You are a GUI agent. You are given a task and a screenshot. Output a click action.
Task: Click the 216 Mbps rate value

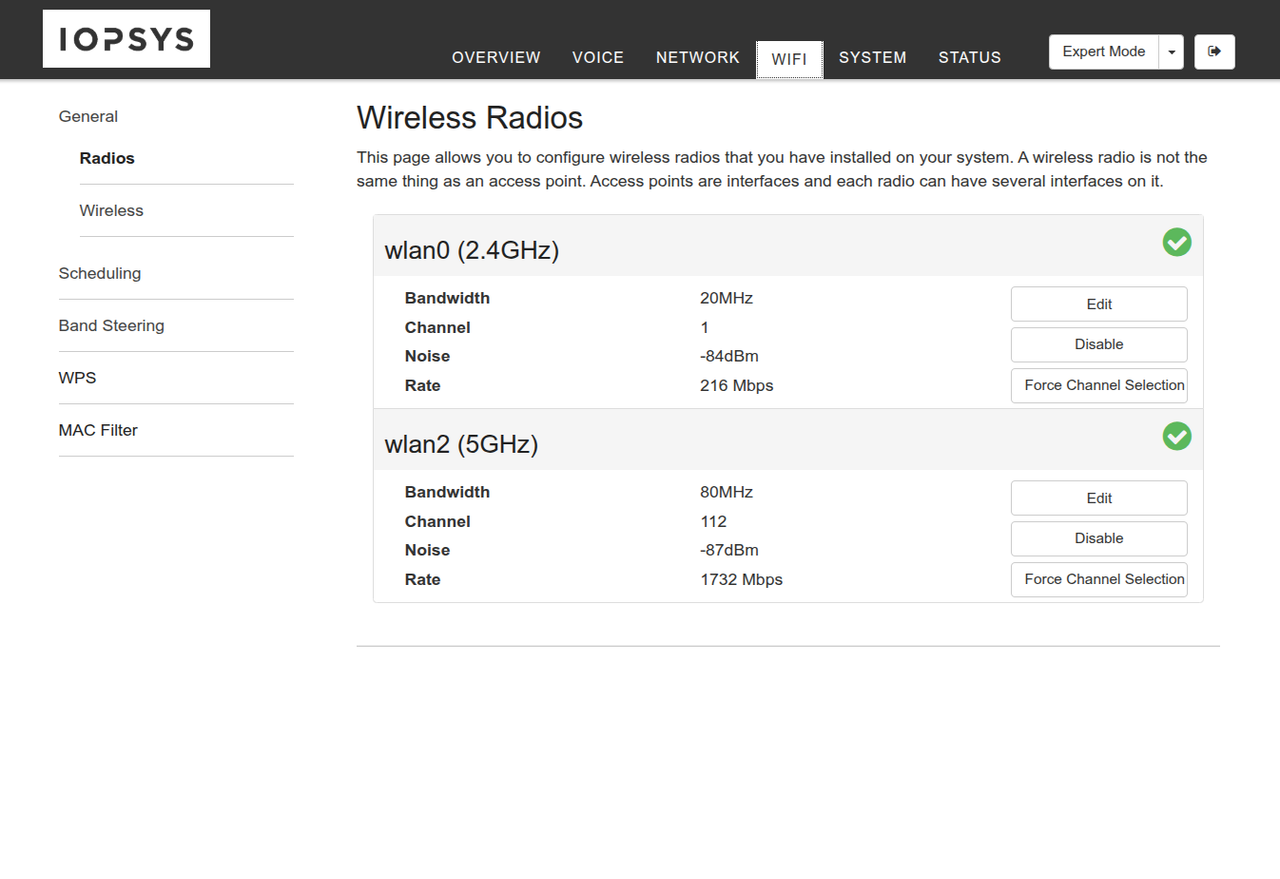click(x=737, y=385)
